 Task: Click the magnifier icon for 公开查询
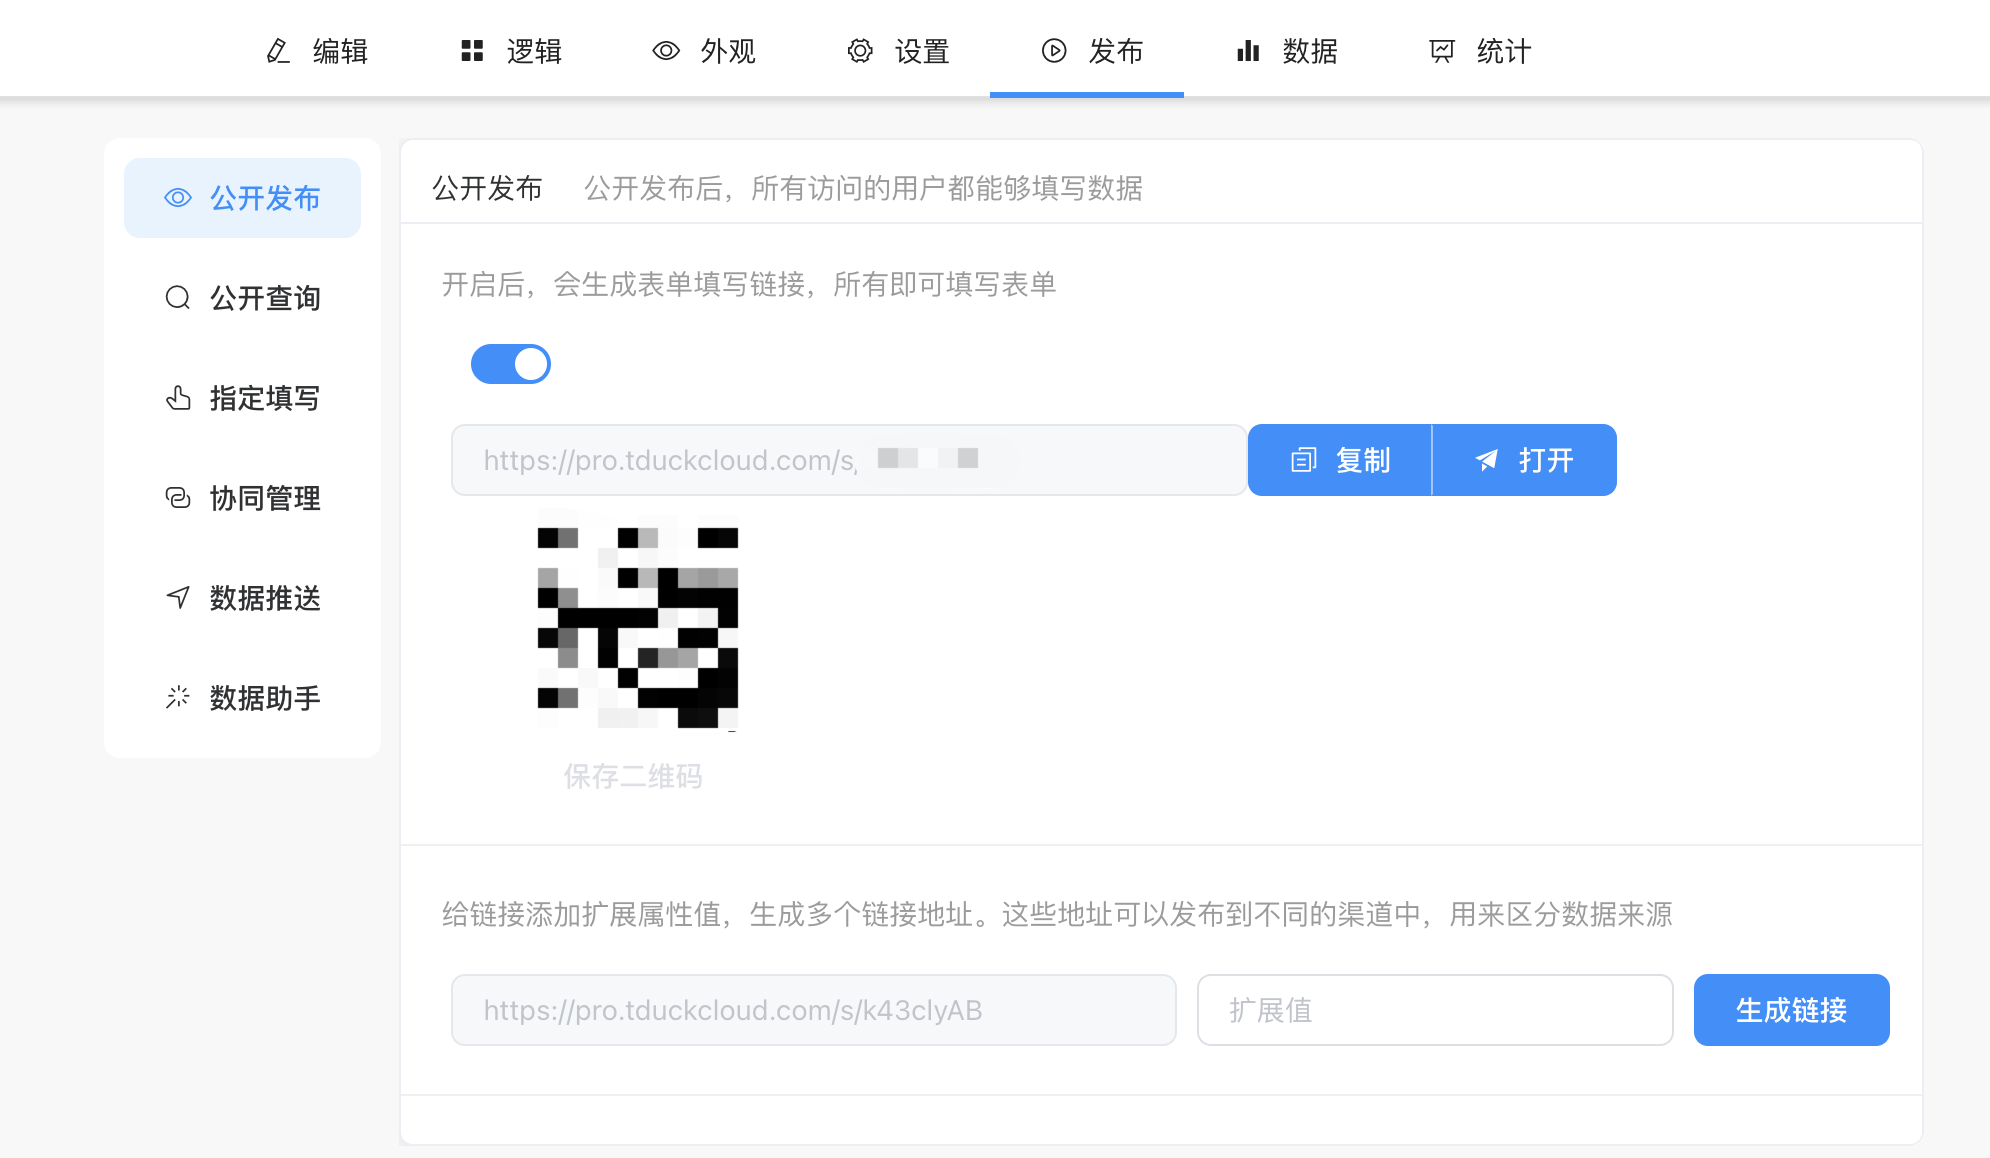(178, 298)
